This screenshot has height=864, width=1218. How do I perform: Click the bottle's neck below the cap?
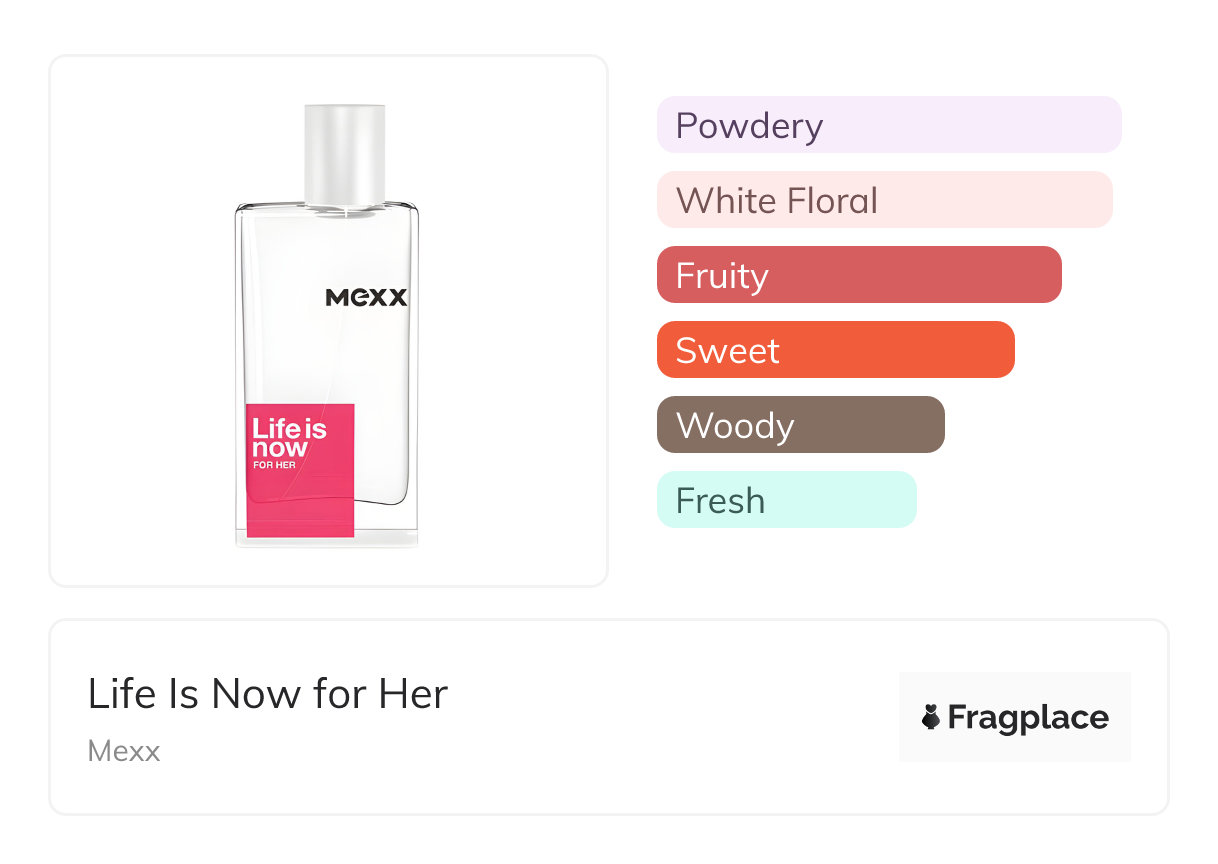tap(344, 207)
